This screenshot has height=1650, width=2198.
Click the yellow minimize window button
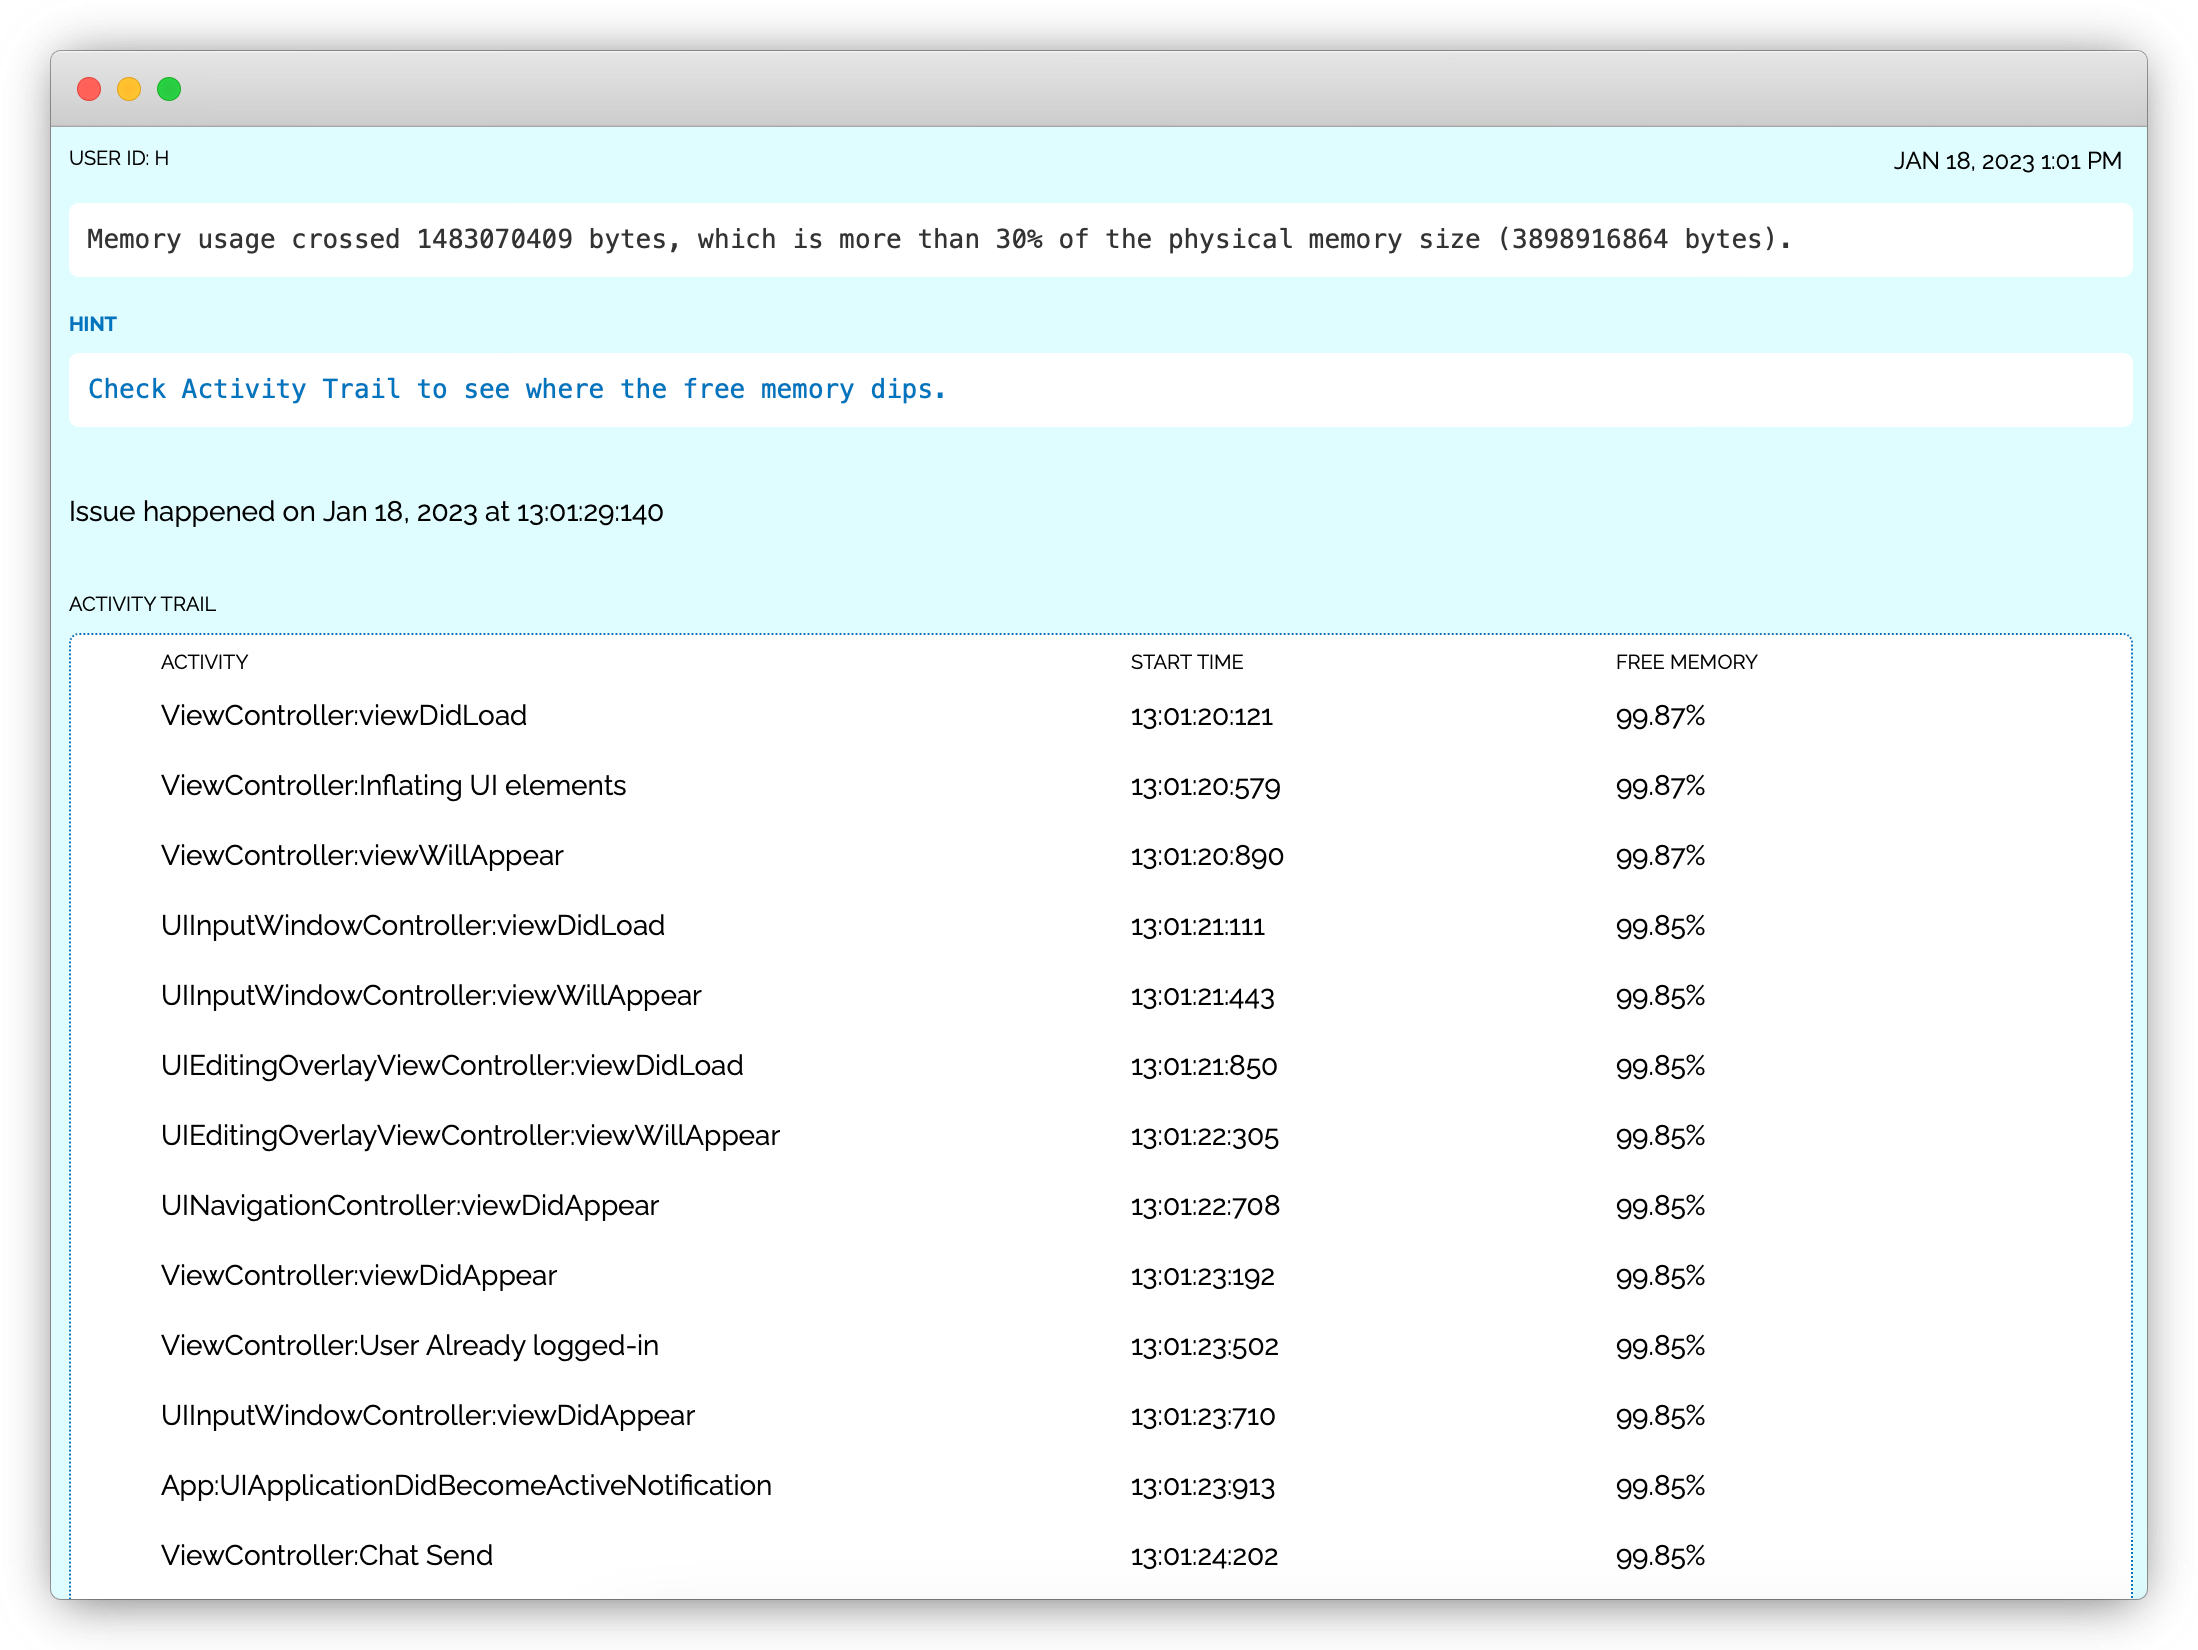tap(129, 90)
